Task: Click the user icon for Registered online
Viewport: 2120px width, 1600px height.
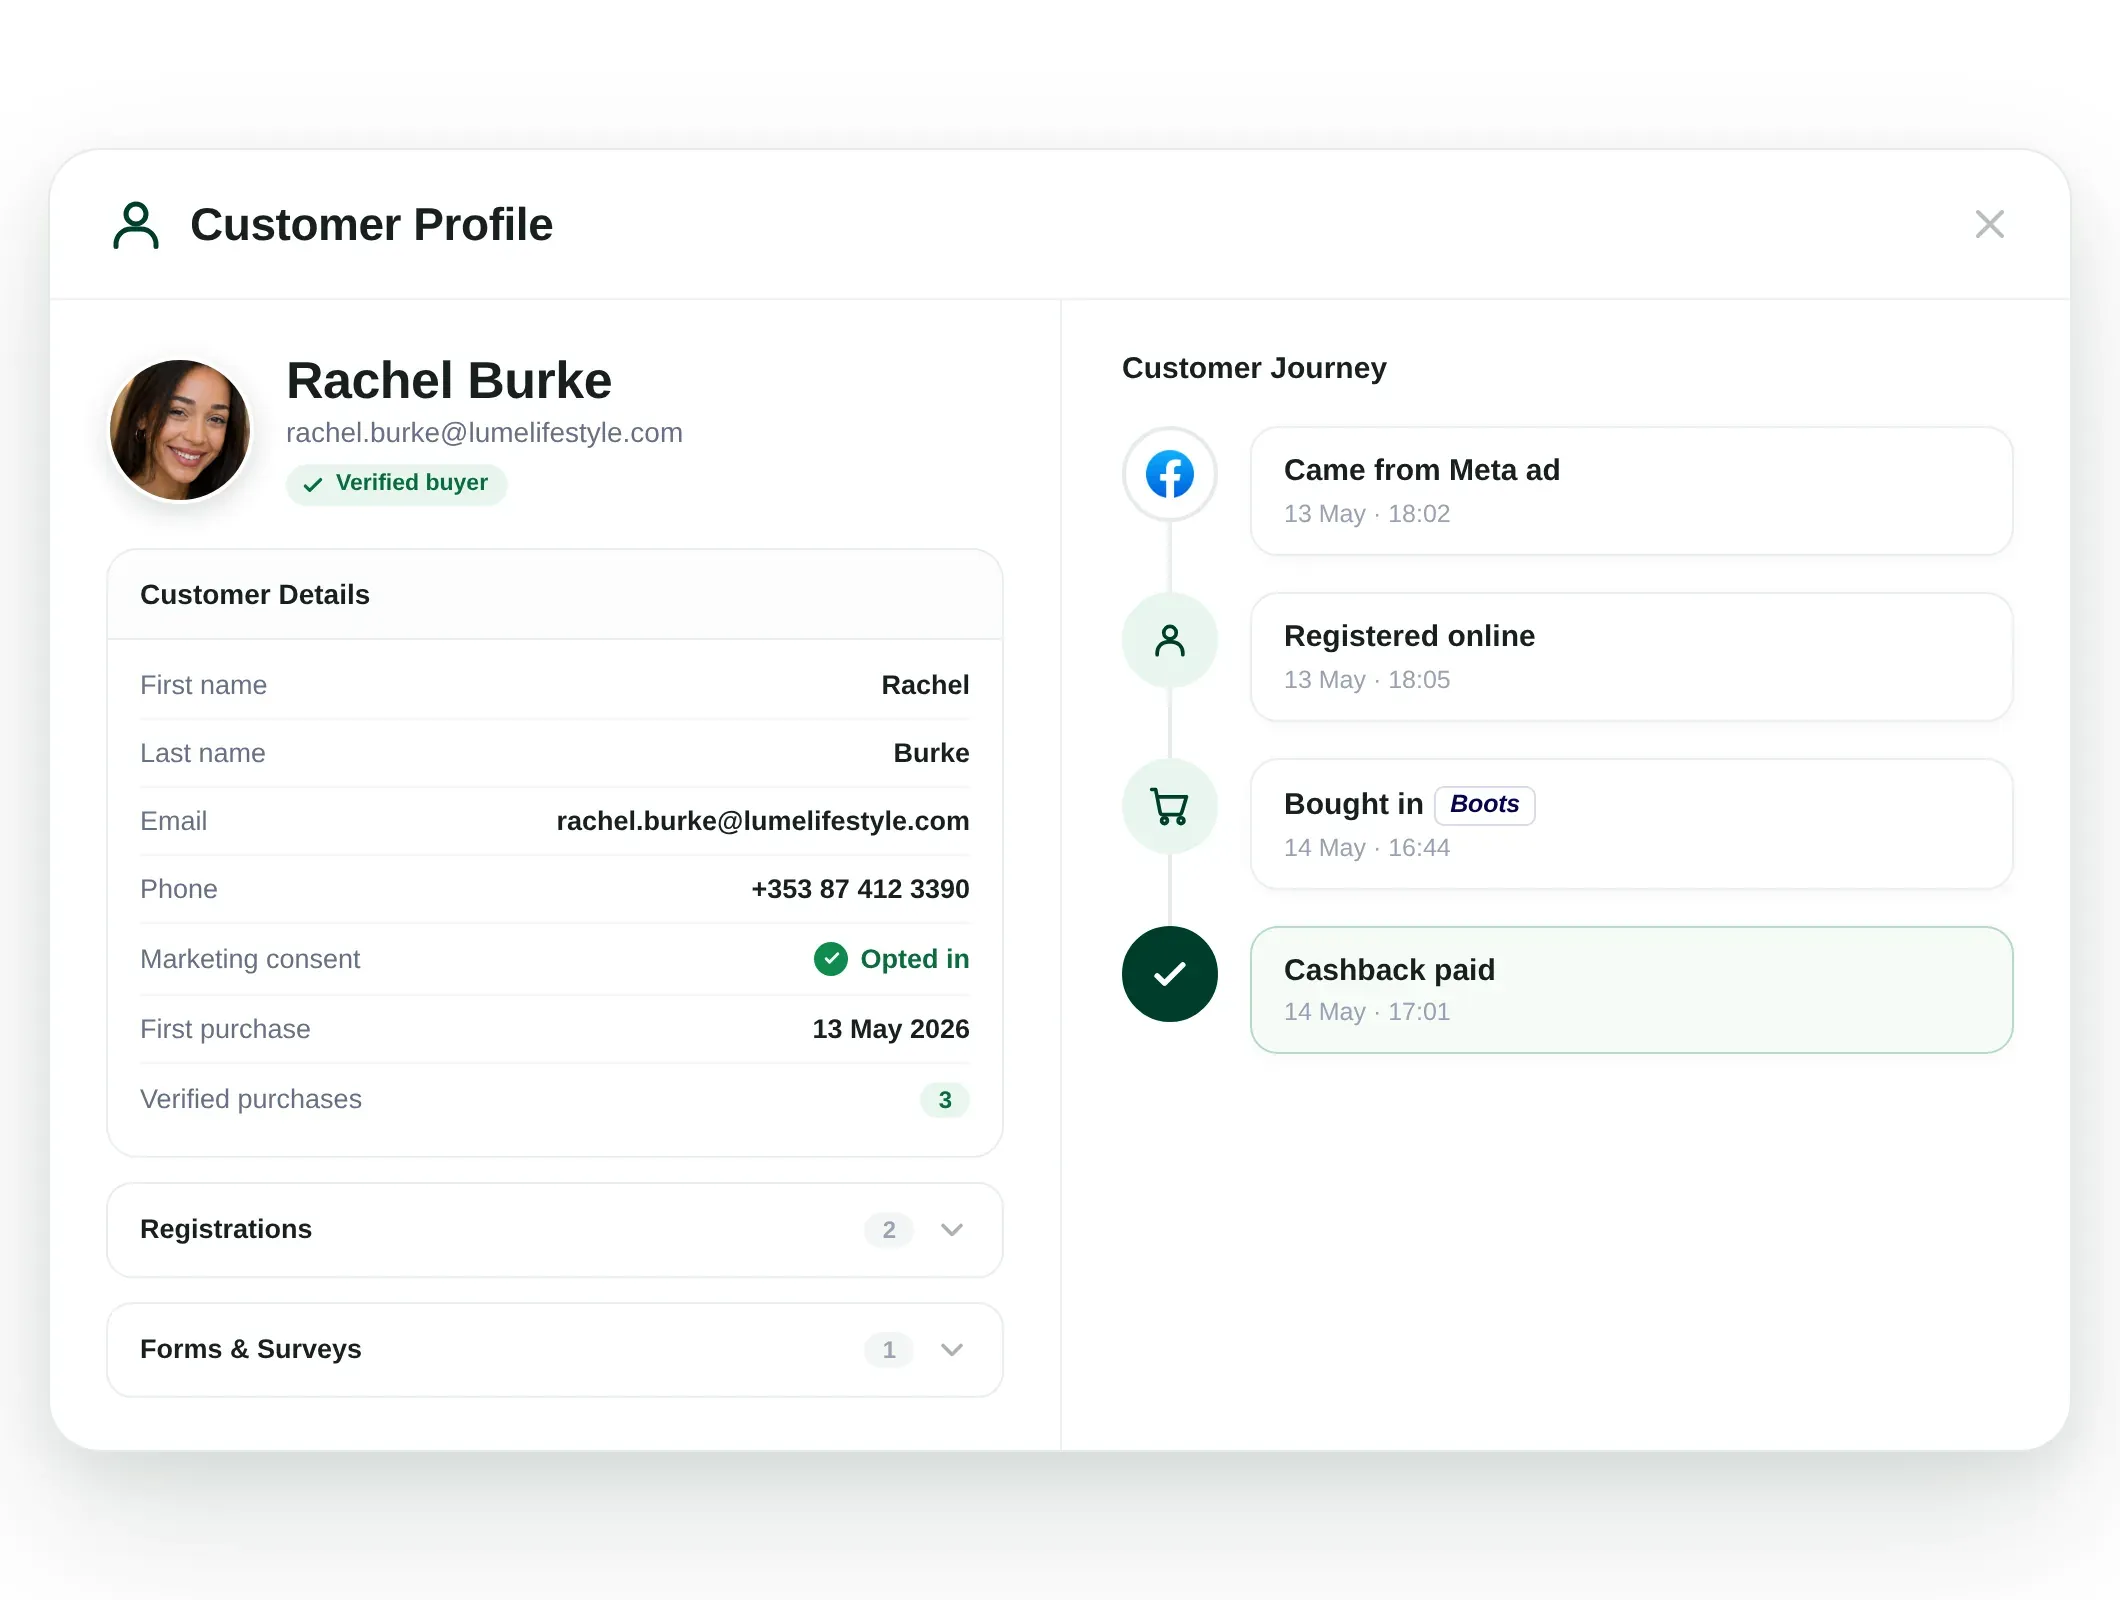Action: click(1169, 640)
